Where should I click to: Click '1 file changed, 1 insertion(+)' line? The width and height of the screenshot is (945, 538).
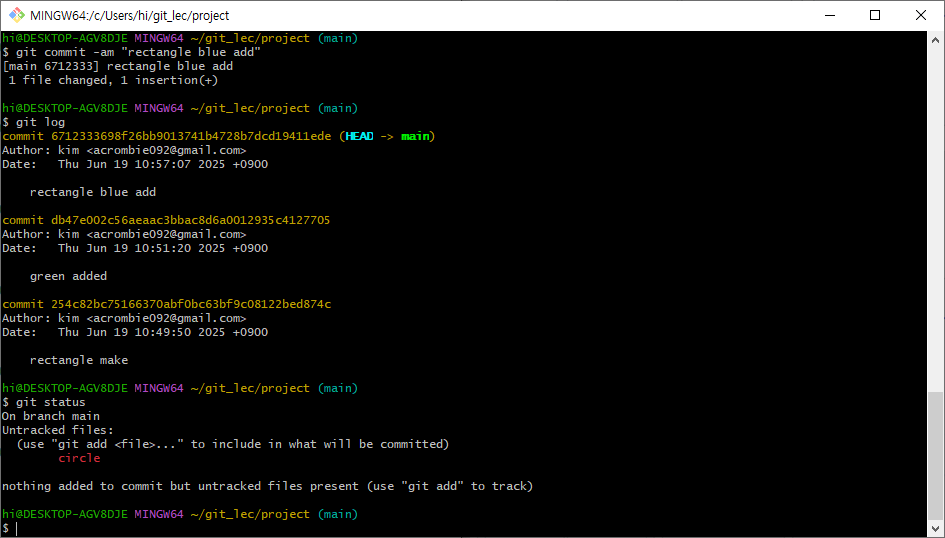pyautogui.click(x=113, y=80)
